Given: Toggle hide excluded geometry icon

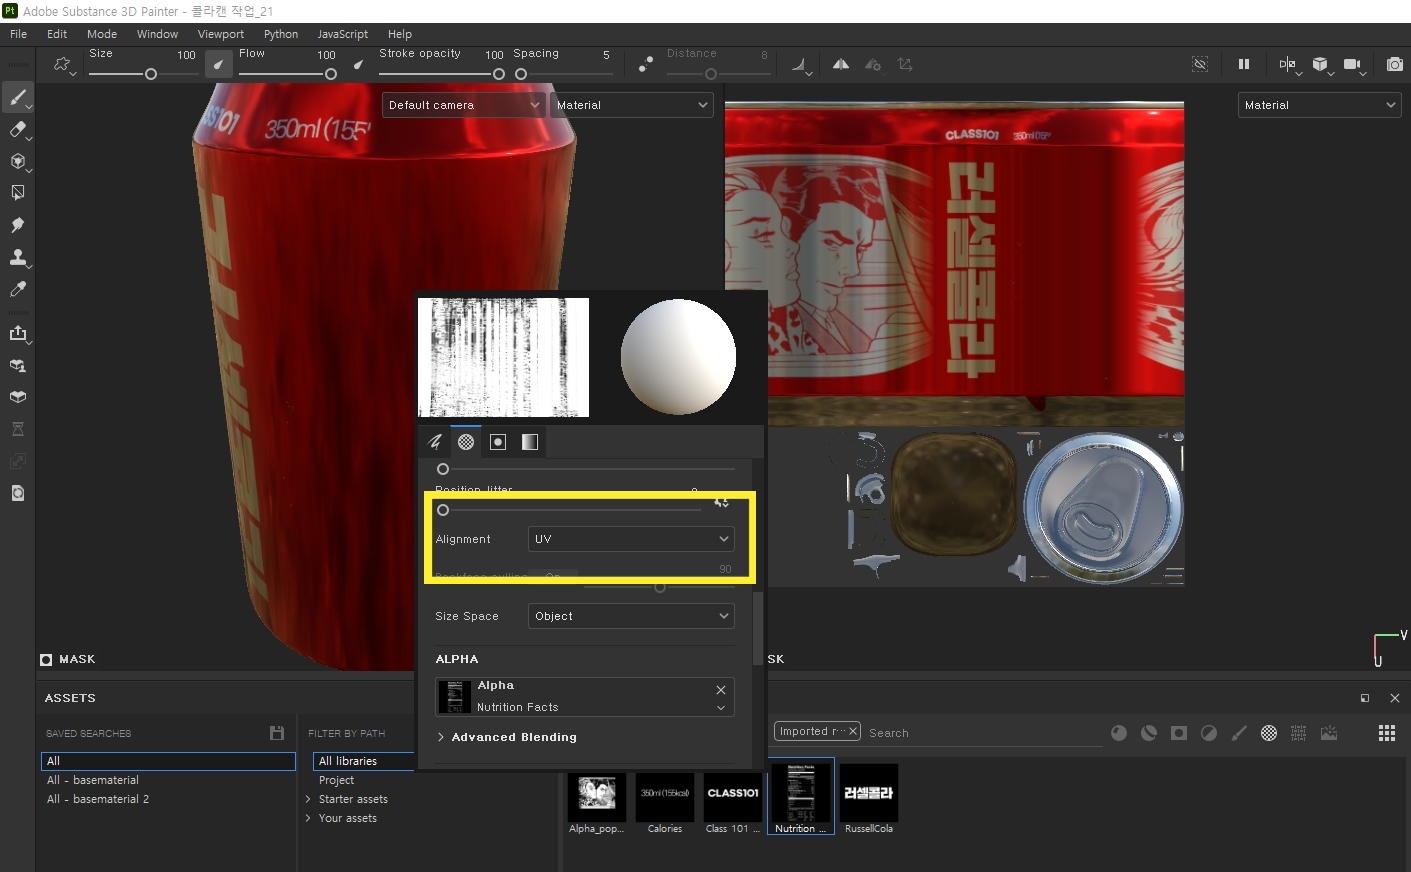Looking at the screenshot, I should pyautogui.click(x=1200, y=64).
